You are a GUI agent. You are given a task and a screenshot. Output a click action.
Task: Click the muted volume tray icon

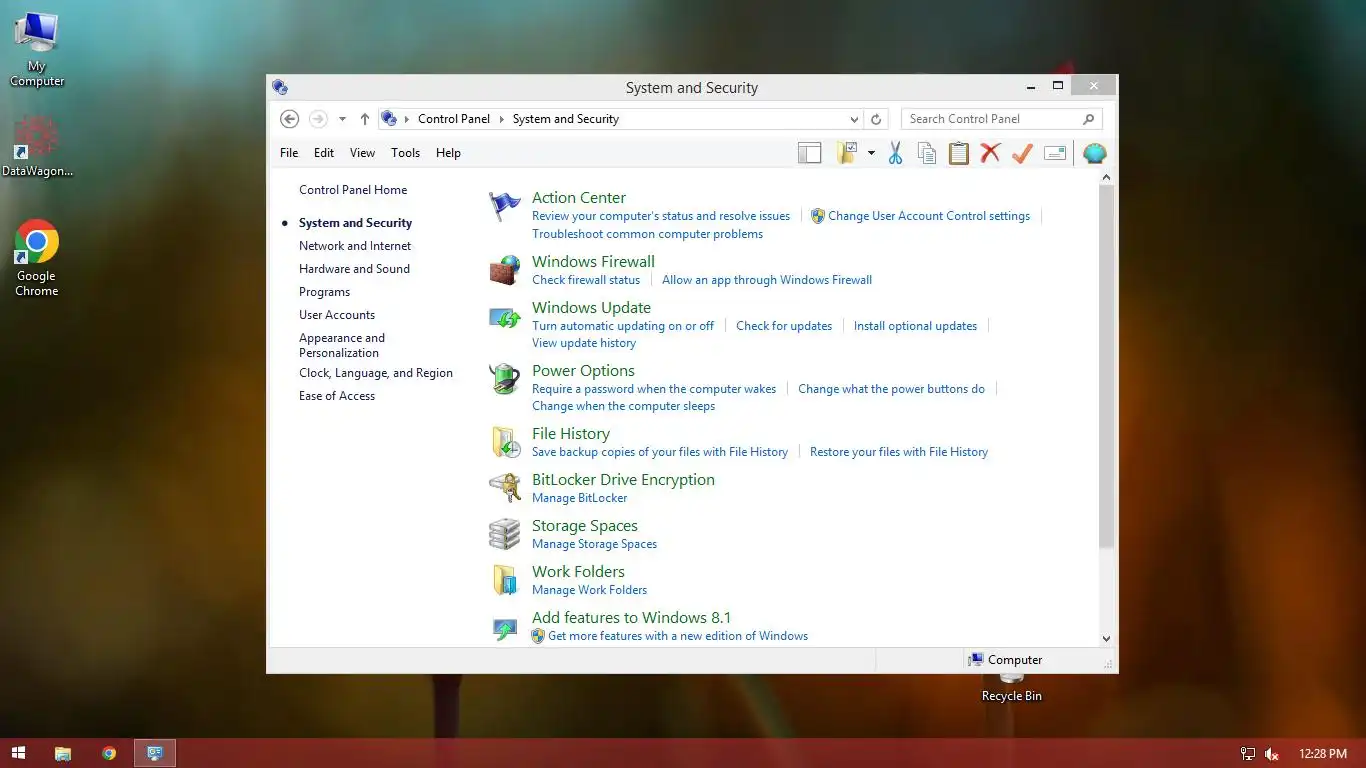(x=1272, y=754)
